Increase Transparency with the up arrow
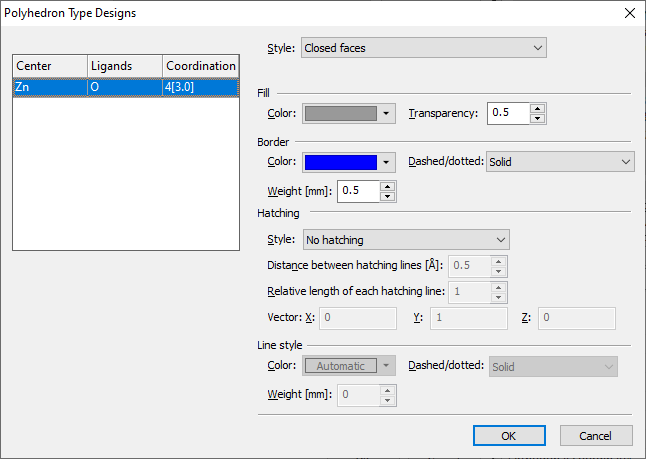Viewport: 646px width, 459px height. pos(538,108)
